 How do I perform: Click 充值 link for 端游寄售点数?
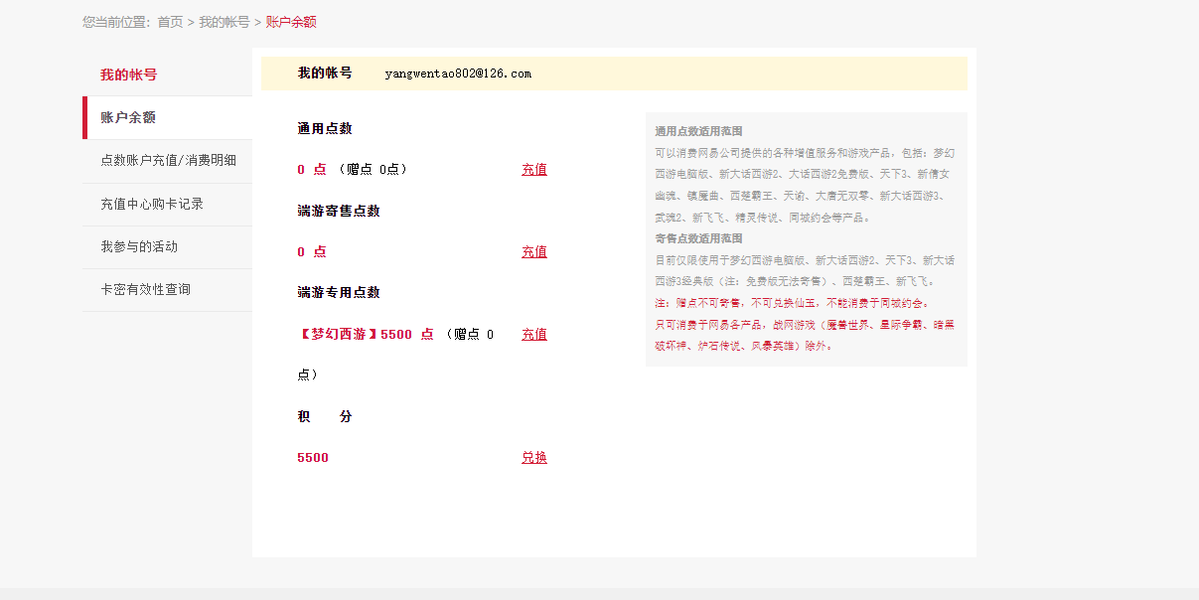coord(534,251)
